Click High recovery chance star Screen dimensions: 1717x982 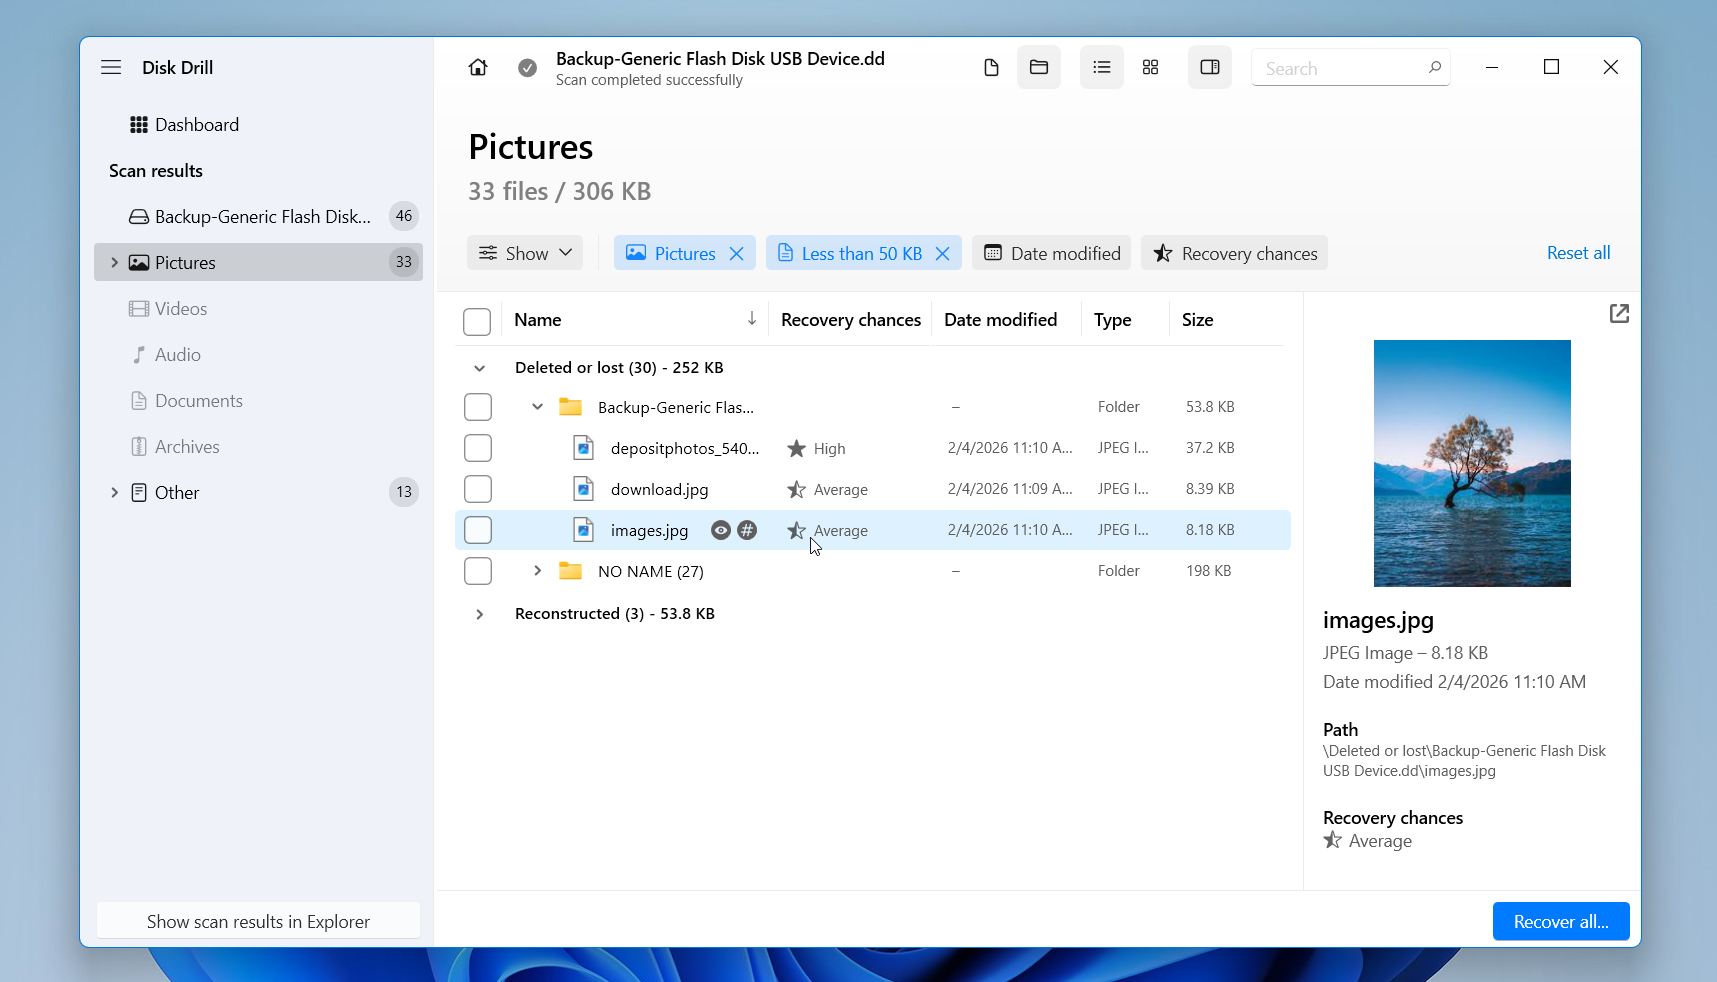pyautogui.click(x=796, y=448)
